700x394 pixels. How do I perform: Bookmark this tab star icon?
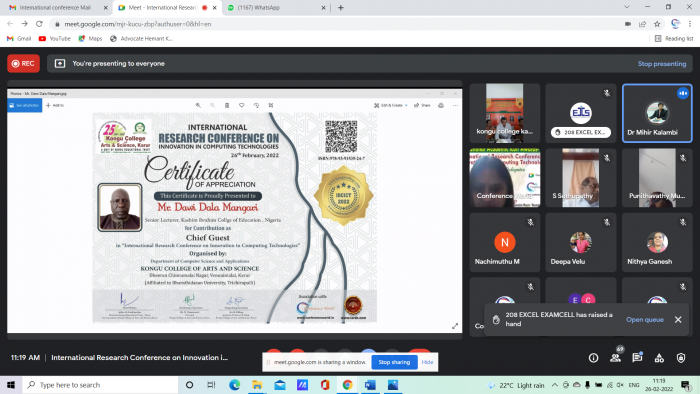657,24
